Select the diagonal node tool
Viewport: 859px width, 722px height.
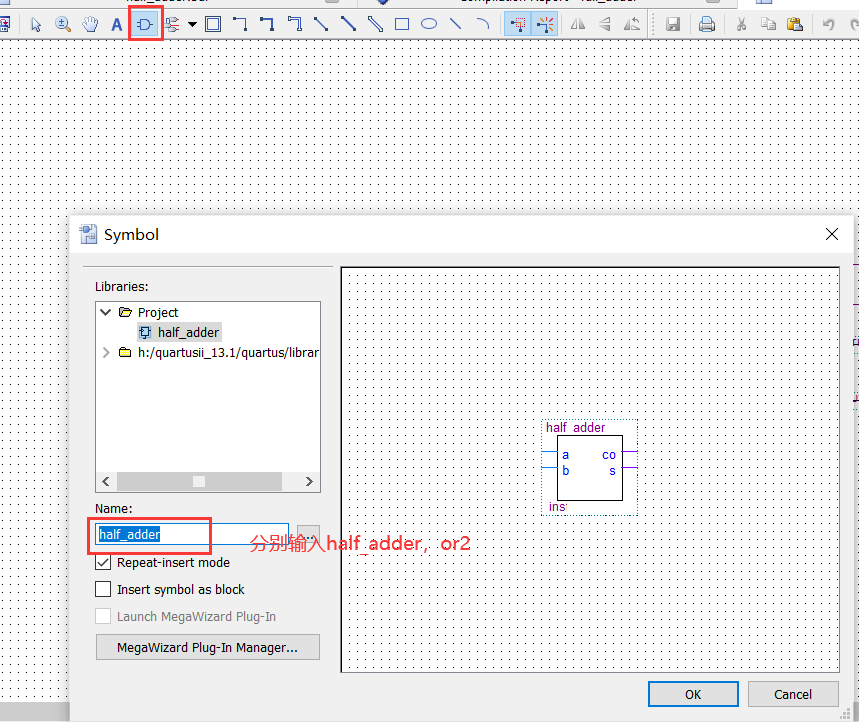coord(321,25)
